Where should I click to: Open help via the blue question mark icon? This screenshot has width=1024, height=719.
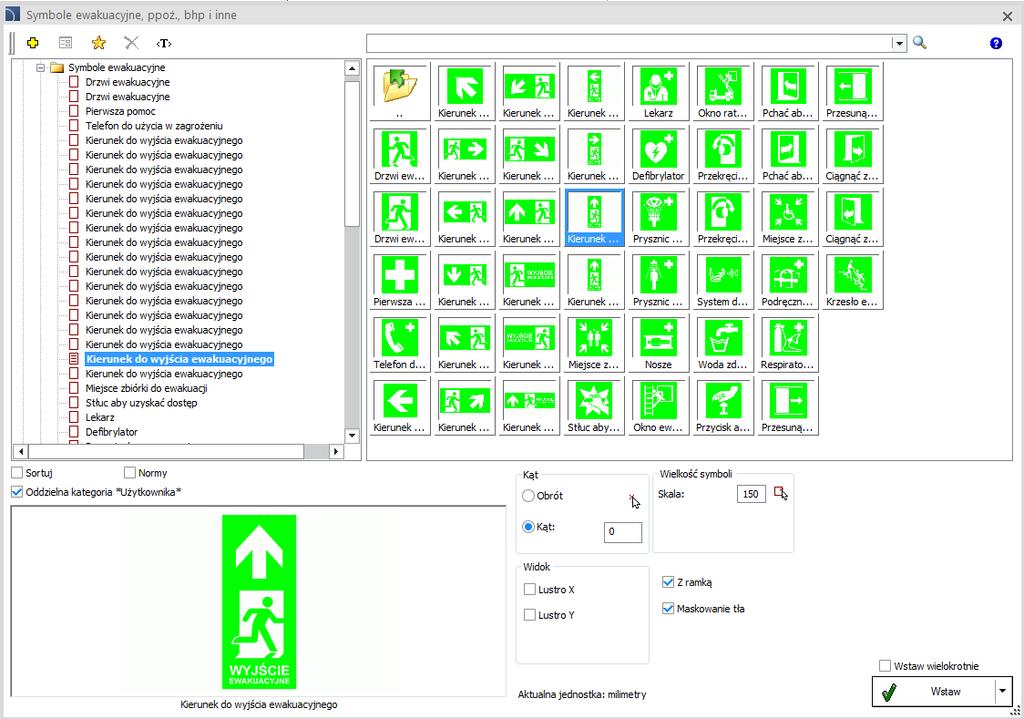click(x=996, y=43)
